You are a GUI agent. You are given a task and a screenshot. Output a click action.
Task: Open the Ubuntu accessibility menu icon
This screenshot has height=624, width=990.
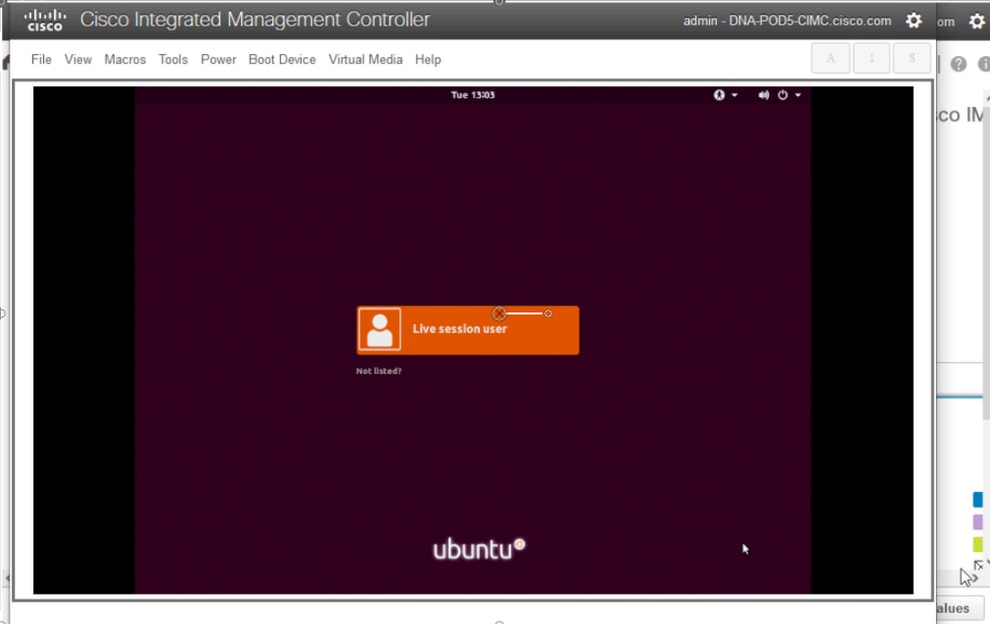click(x=719, y=95)
